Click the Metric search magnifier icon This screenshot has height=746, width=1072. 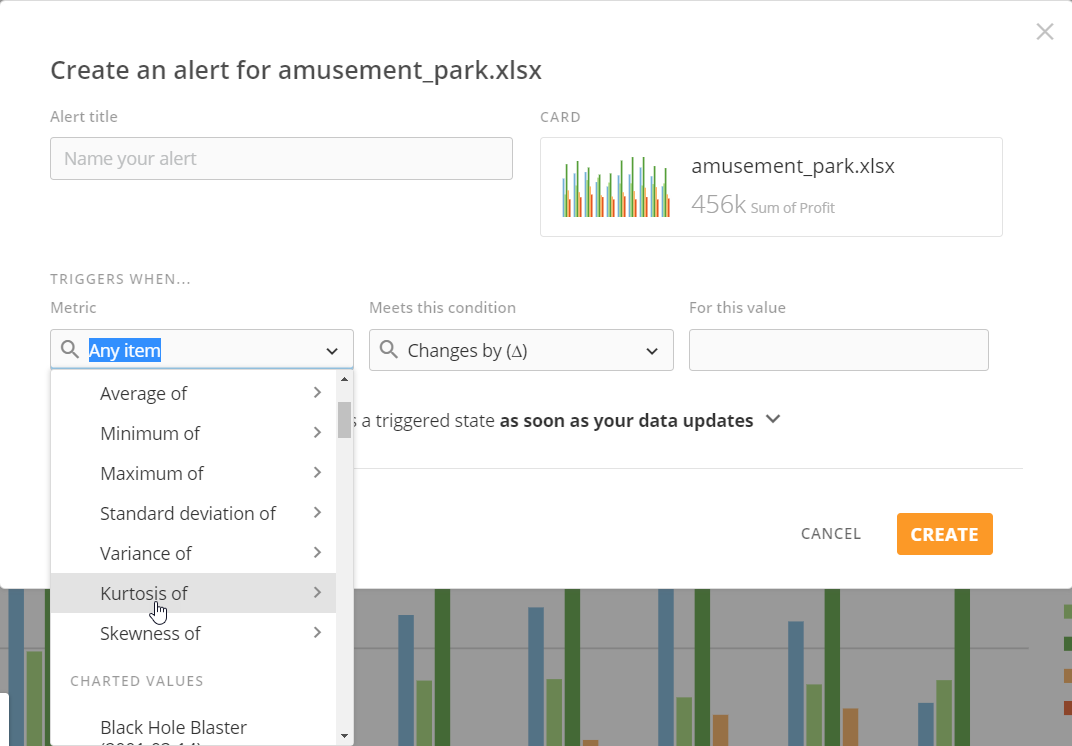[x=69, y=350]
